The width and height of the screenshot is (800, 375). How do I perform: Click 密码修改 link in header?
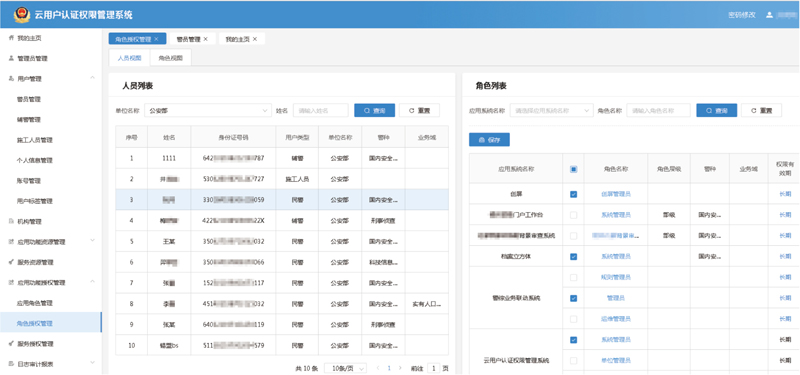pos(741,15)
